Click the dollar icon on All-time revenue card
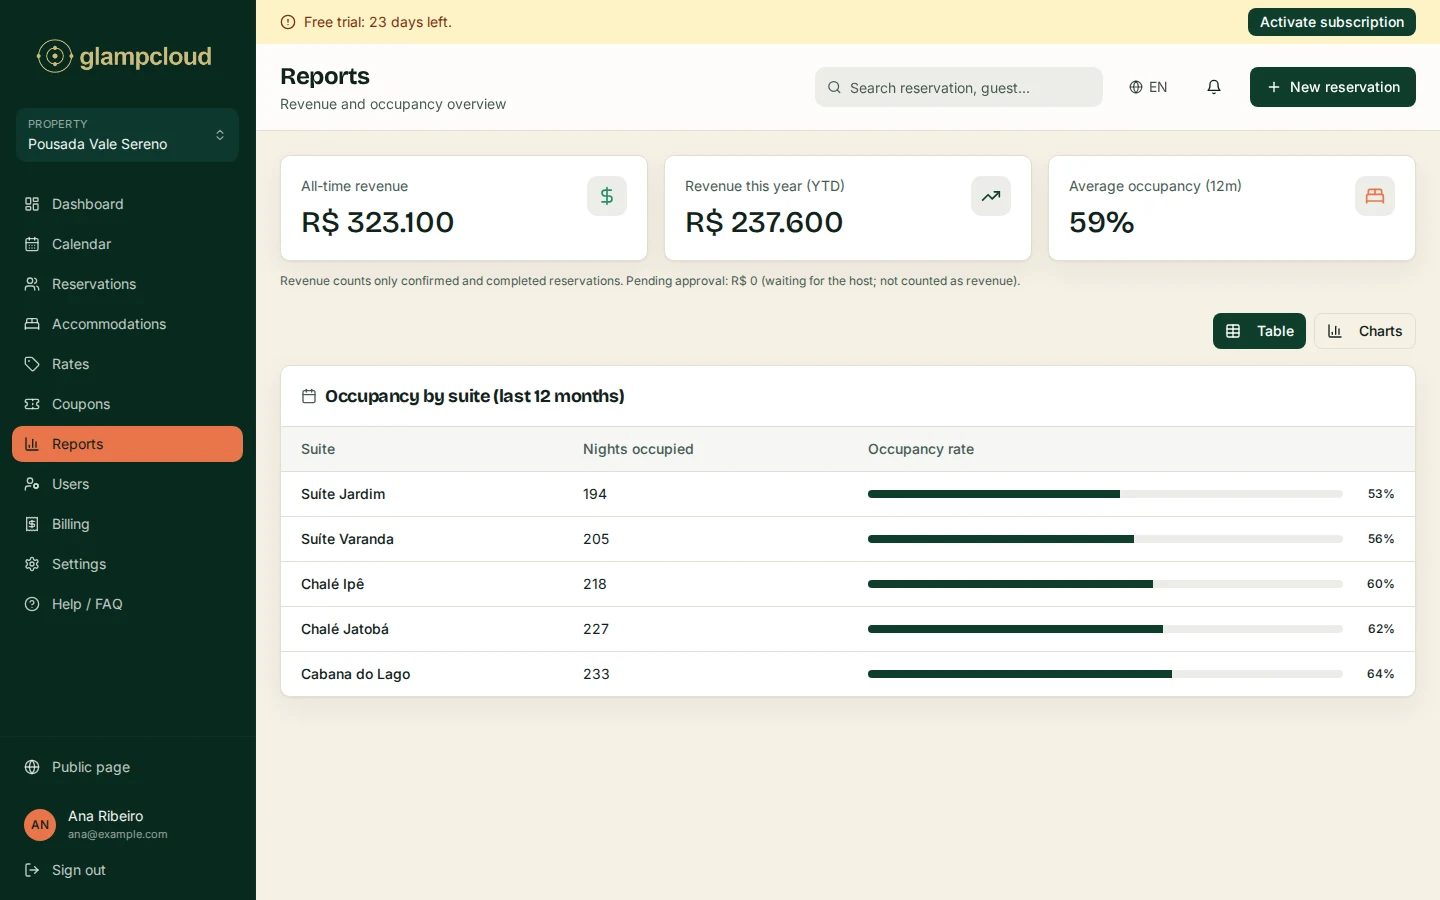The image size is (1440, 900). 607,196
